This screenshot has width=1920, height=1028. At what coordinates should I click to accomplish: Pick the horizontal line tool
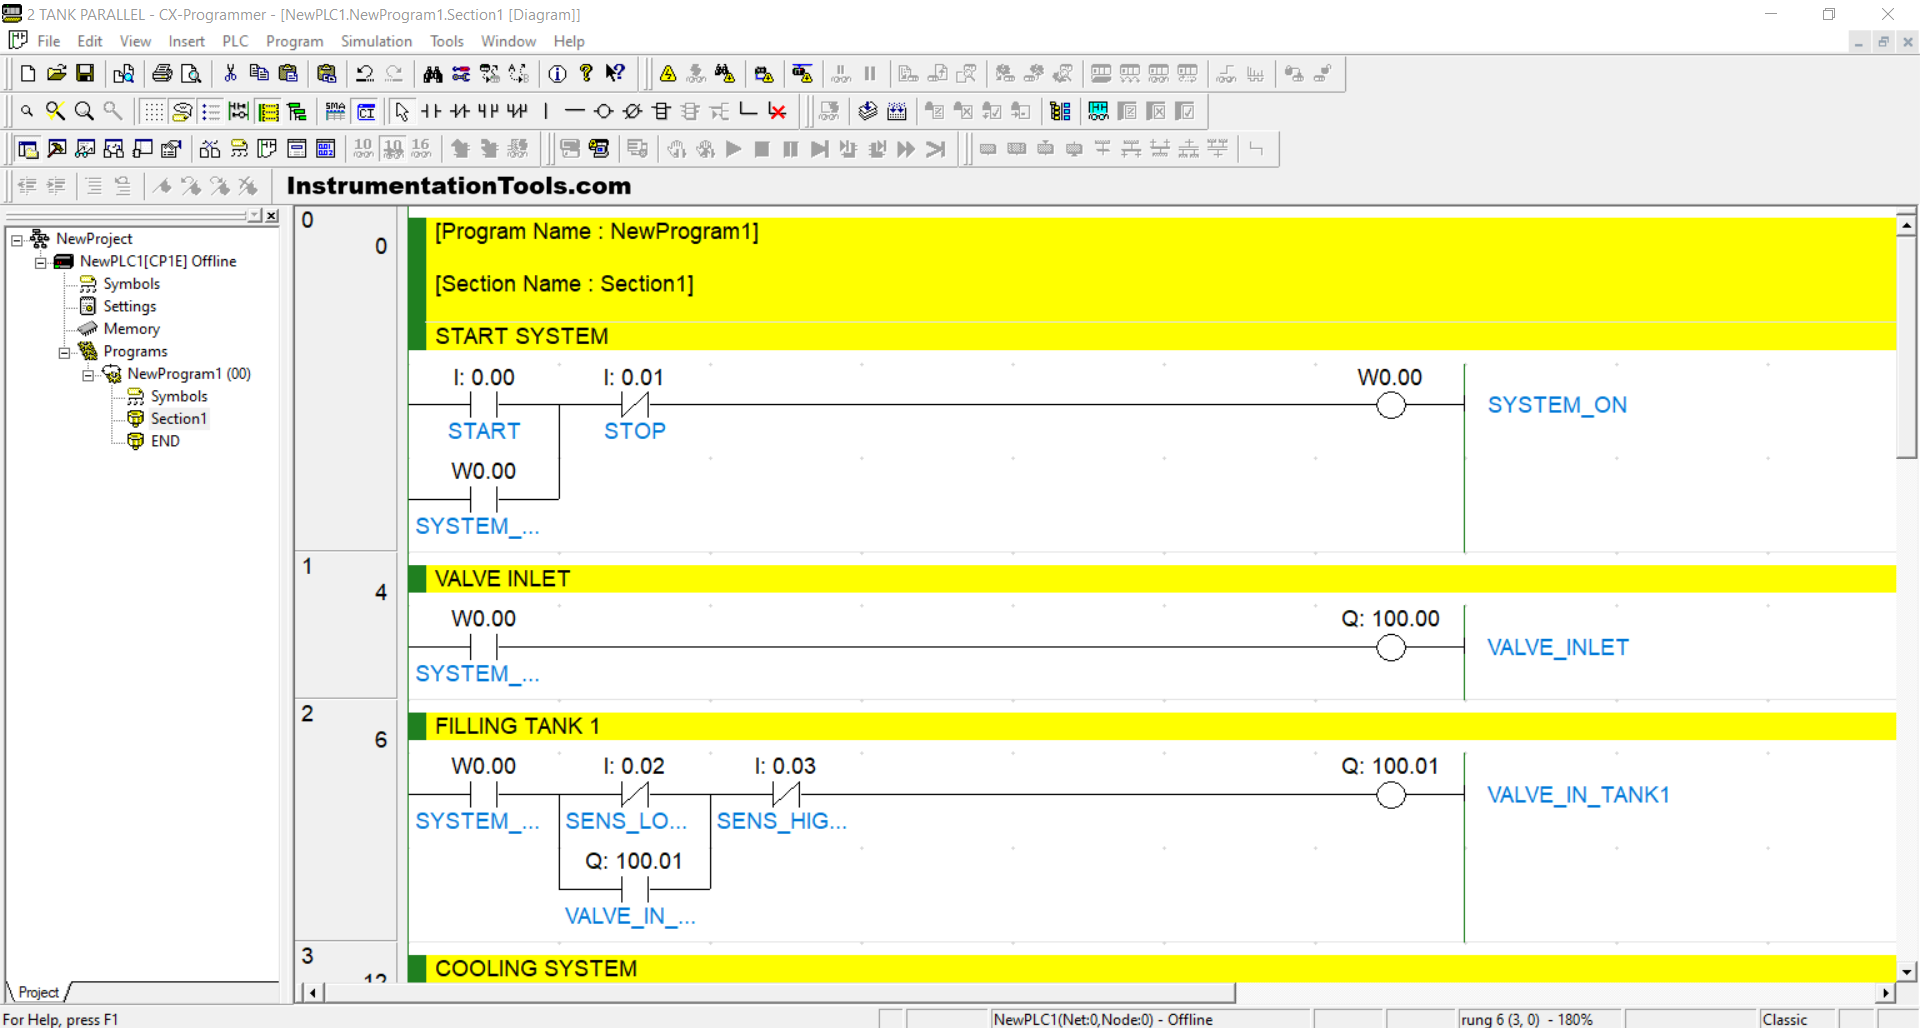click(x=575, y=111)
